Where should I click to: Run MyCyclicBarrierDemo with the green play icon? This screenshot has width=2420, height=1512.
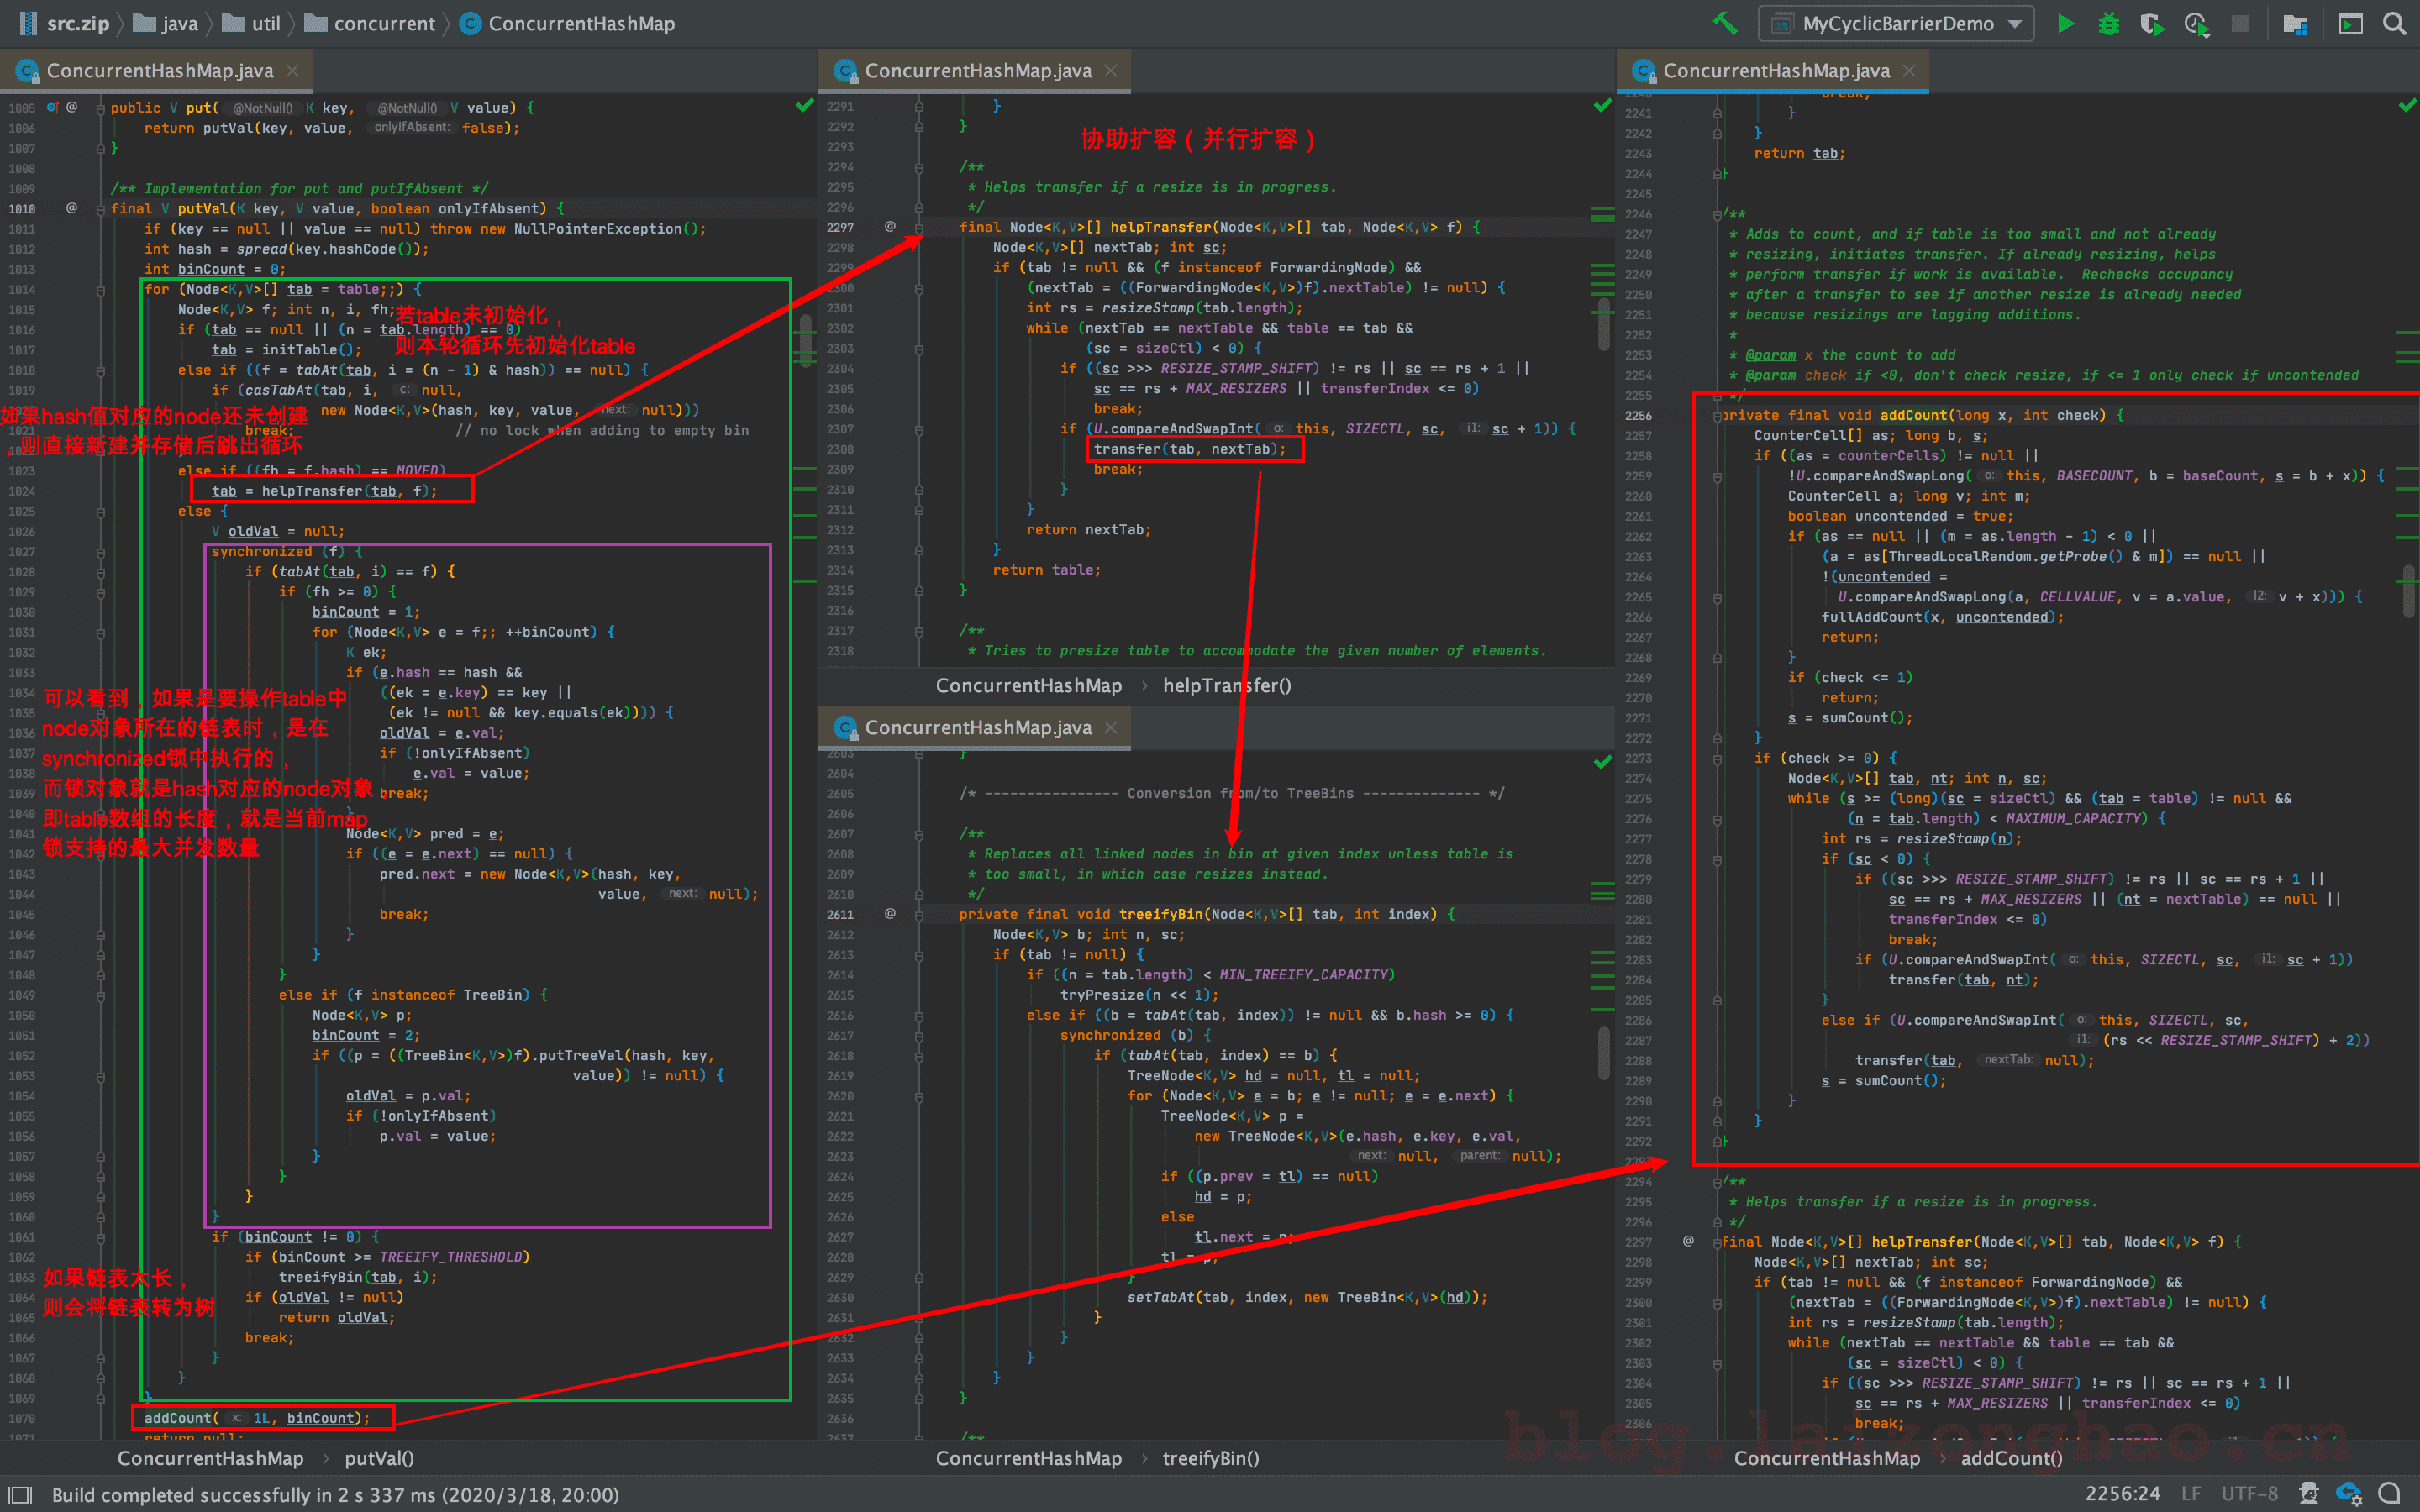click(x=2065, y=23)
